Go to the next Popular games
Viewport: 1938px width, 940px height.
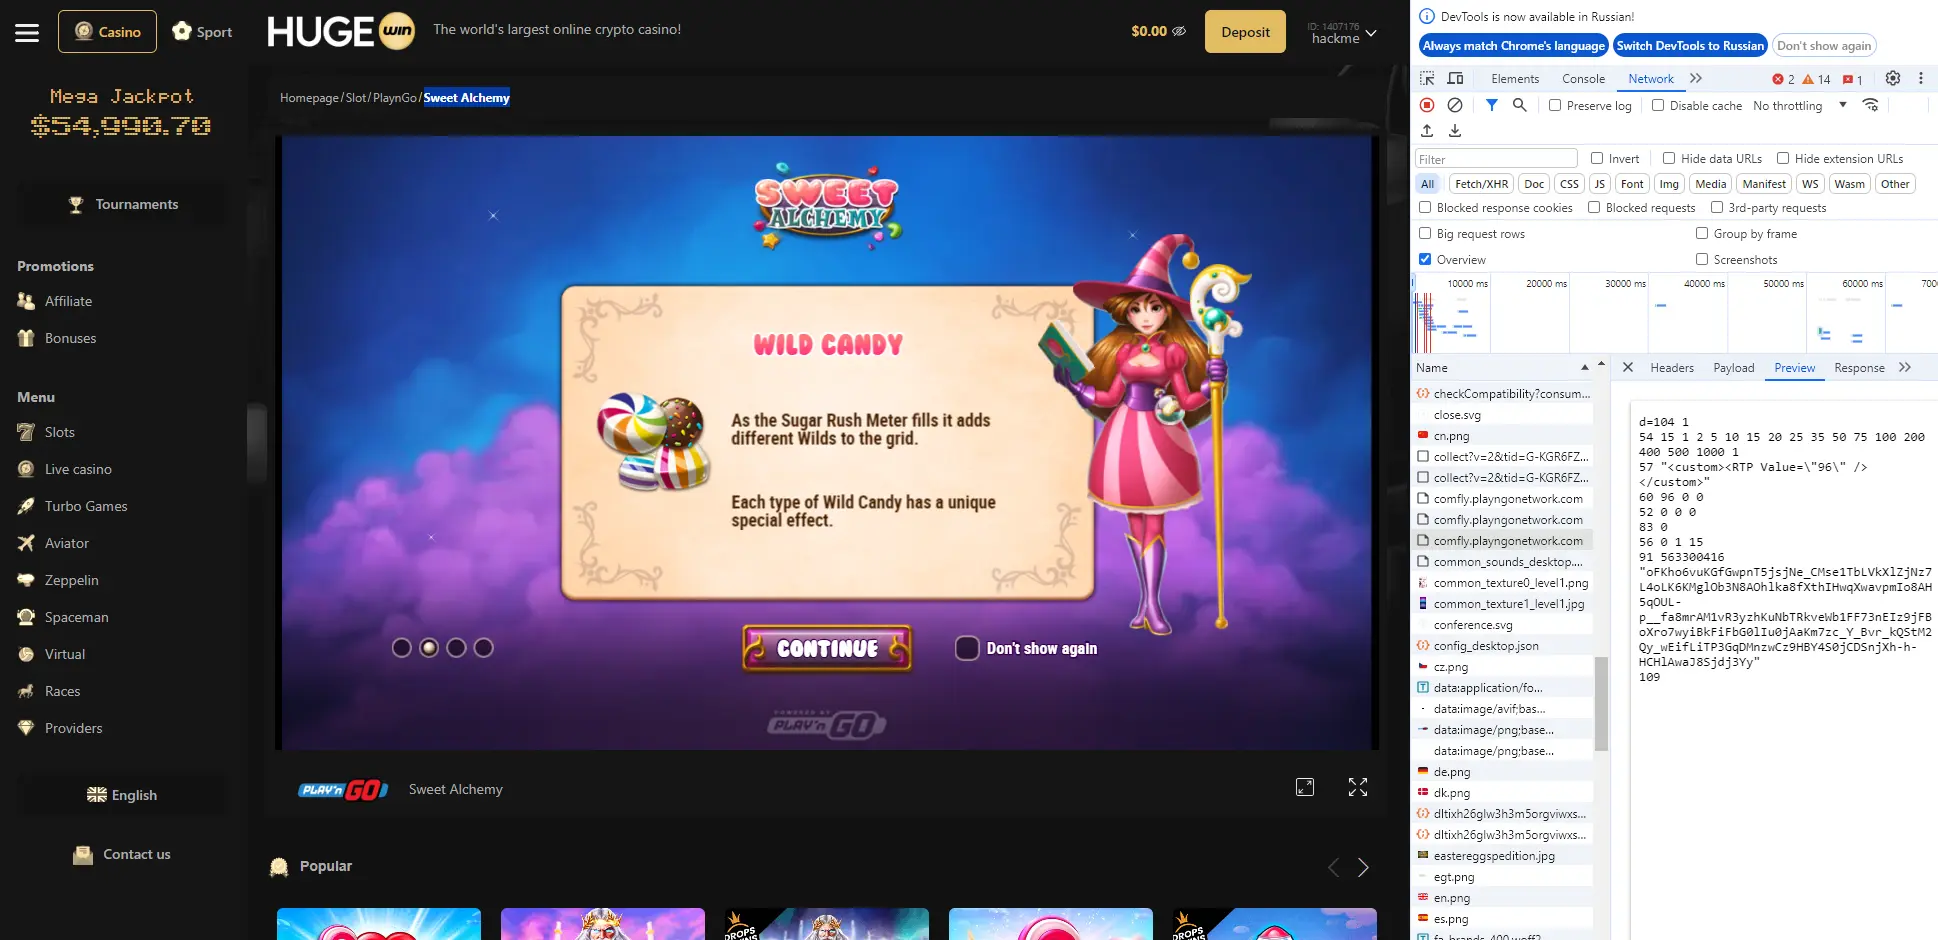click(x=1363, y=867)
